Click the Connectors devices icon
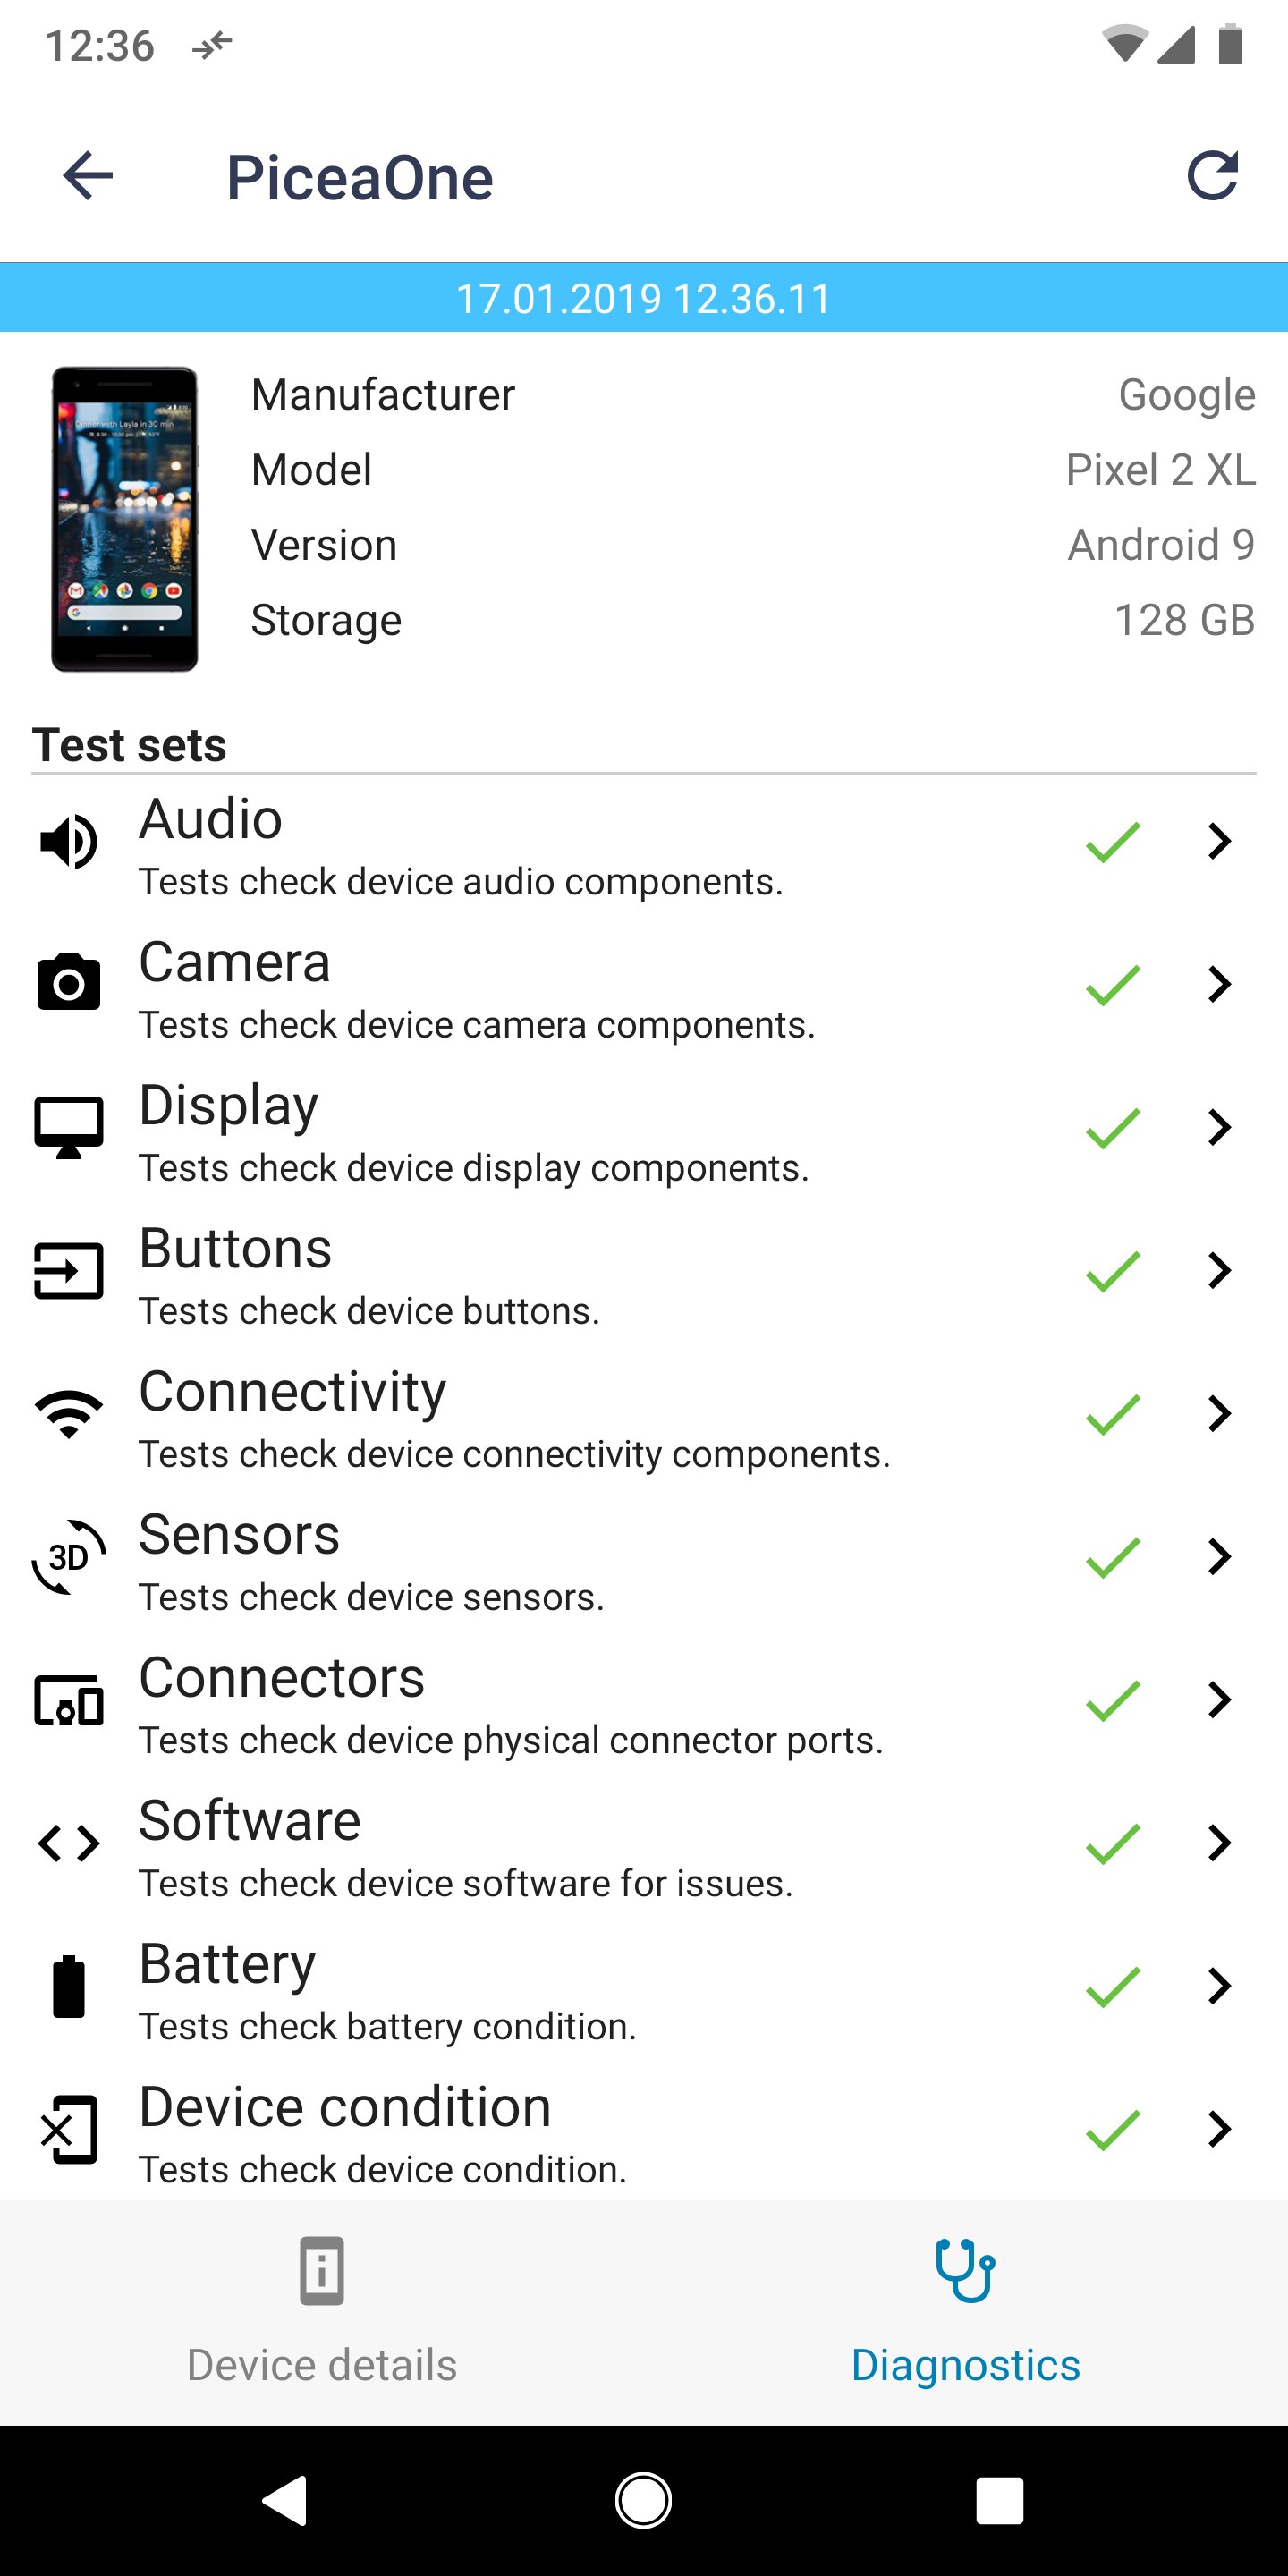Image resolution: width=1288 pixels, height=2576 pixels. (68, 1700)
